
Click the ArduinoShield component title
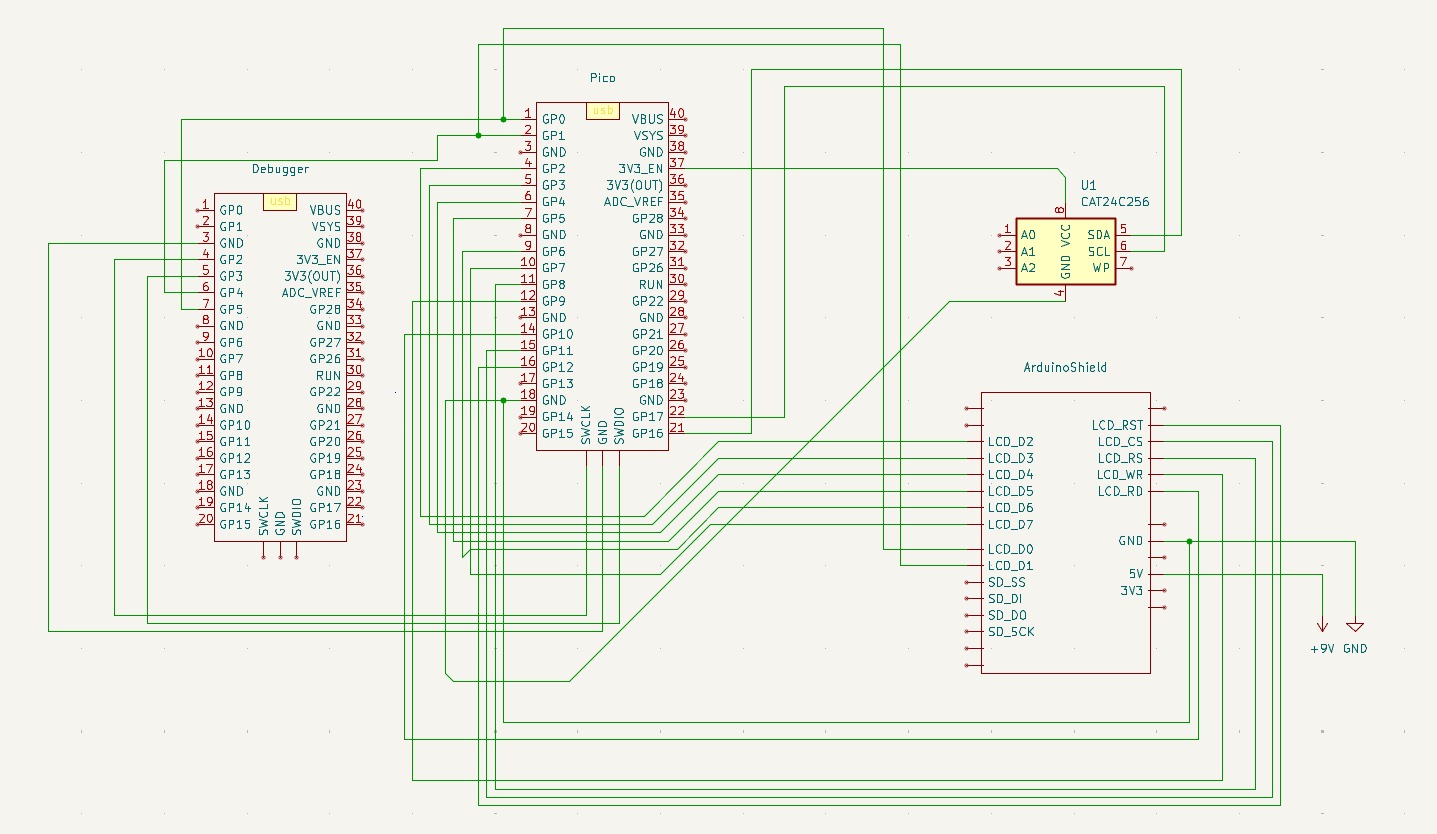[x=1065, y=367]
